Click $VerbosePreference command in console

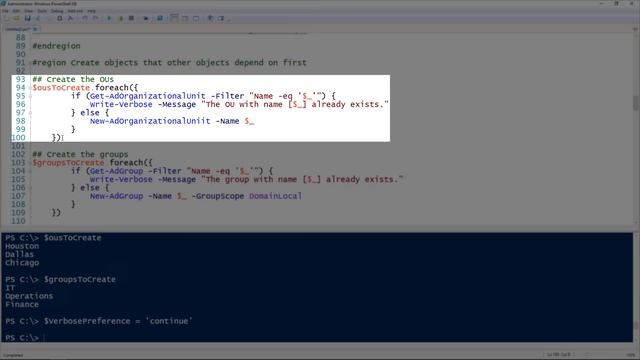(118, 321)
